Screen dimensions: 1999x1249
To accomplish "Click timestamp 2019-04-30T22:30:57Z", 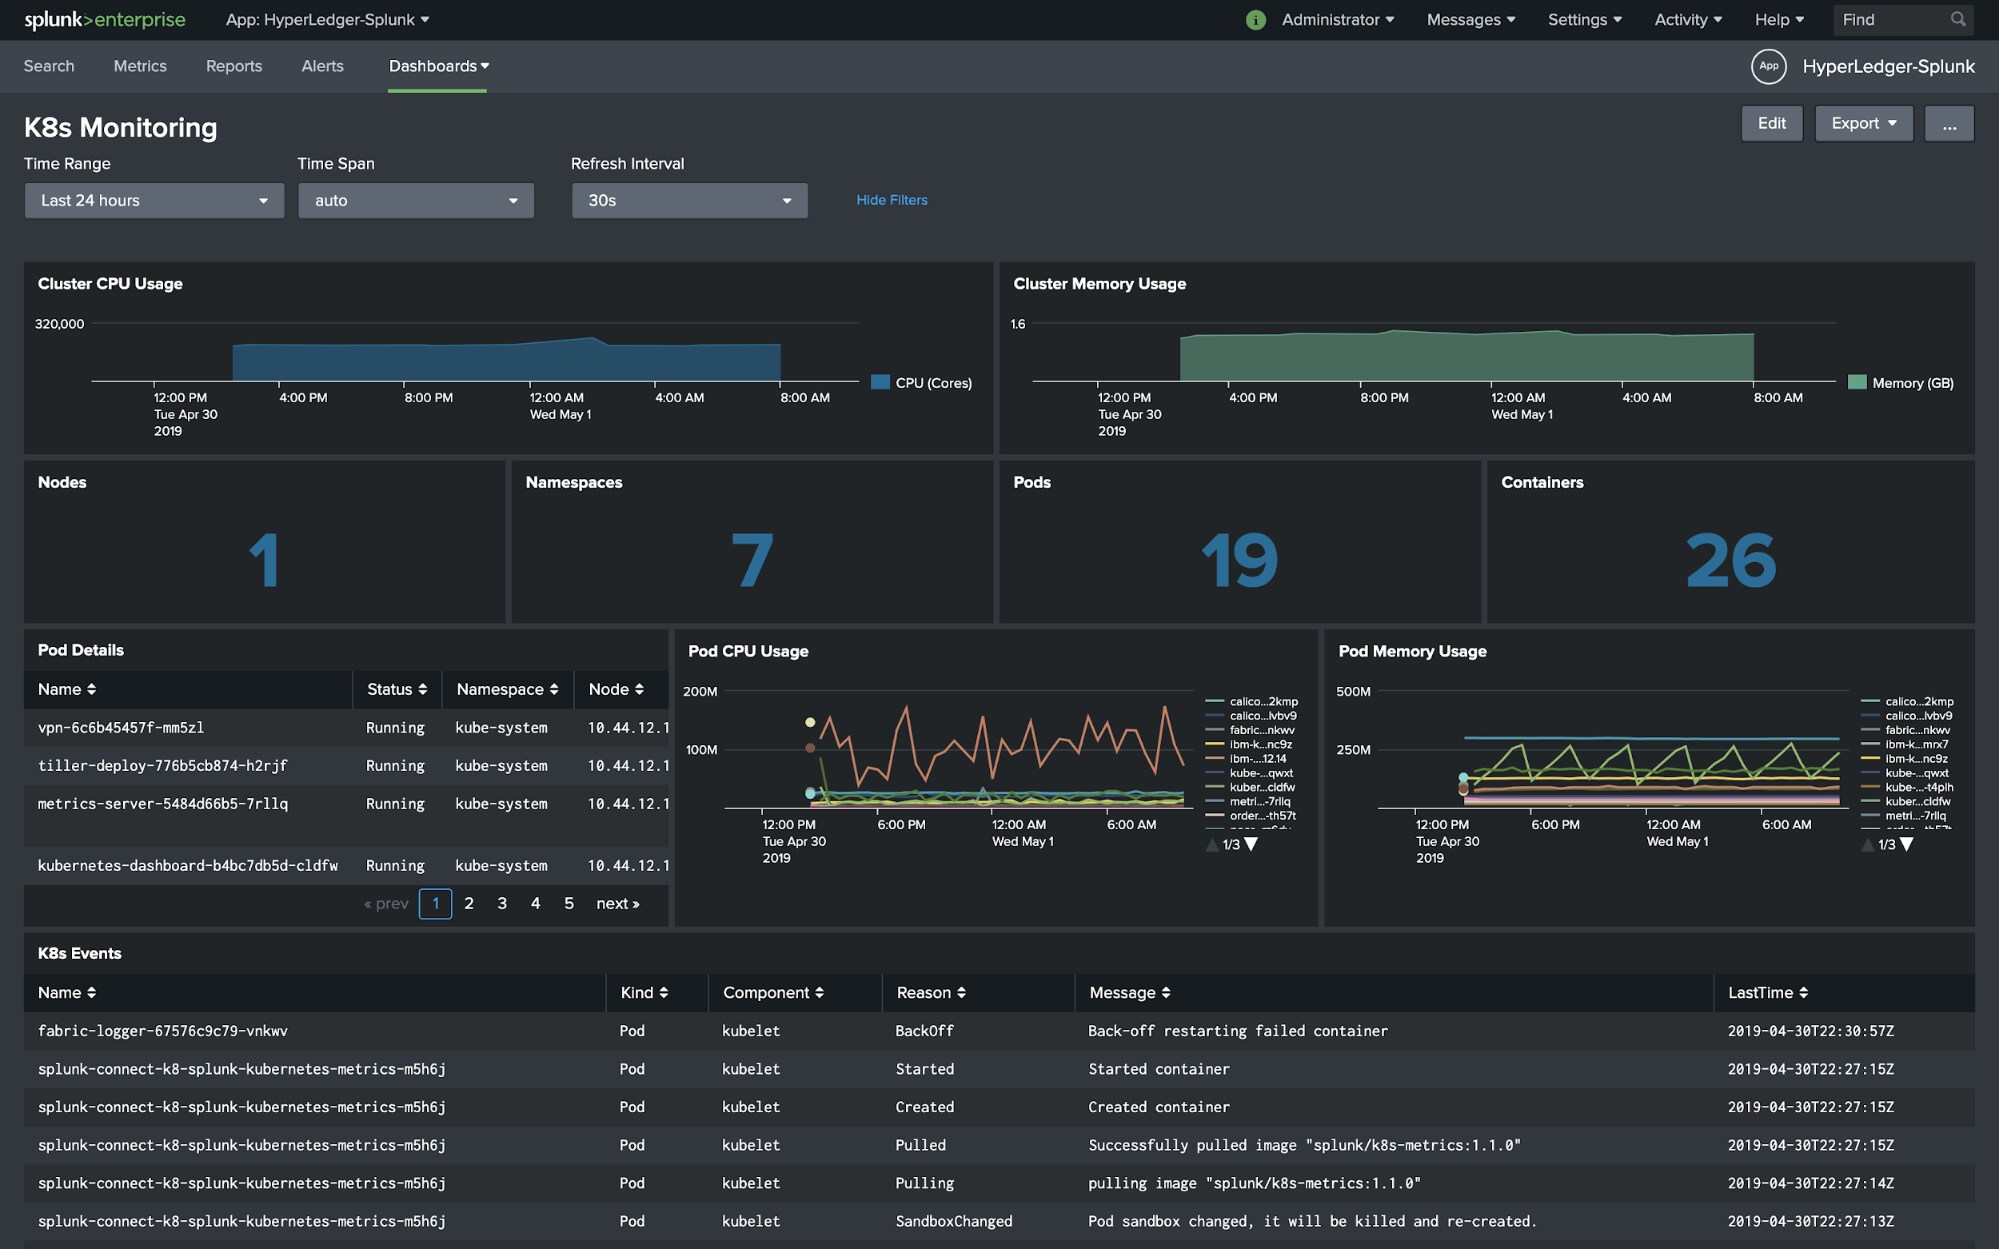I will tap(1810, 1031).
